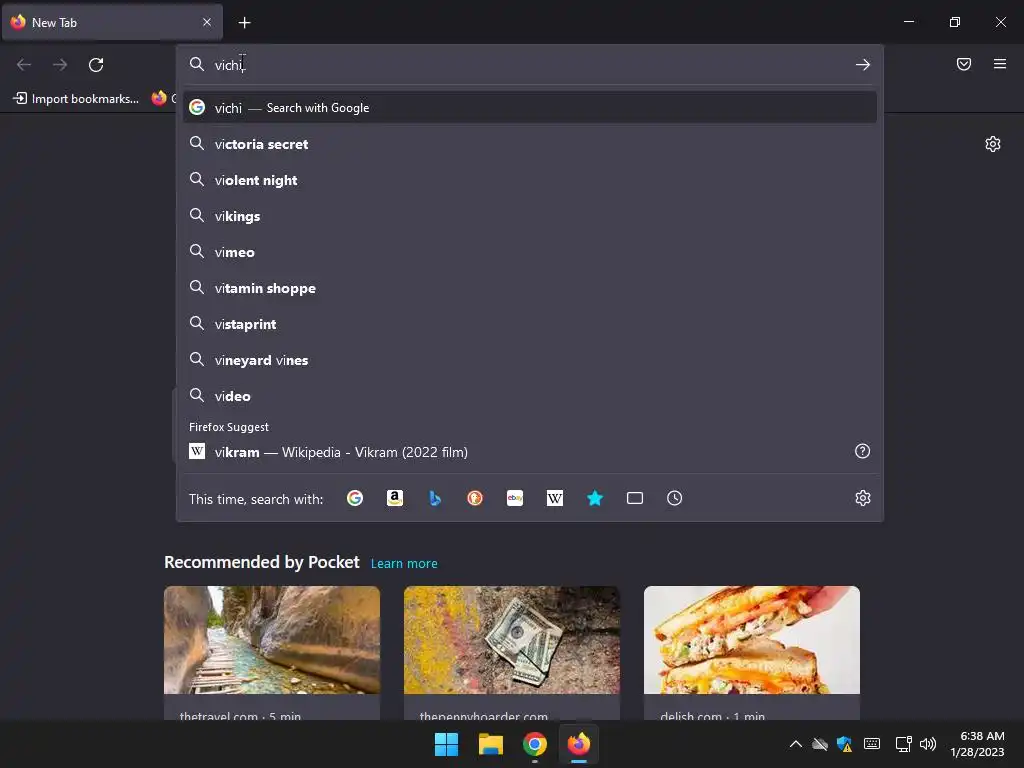Choose the 'violent night' suggestion
This screenshot has width=1024, height=768.
tap(530, 180)
